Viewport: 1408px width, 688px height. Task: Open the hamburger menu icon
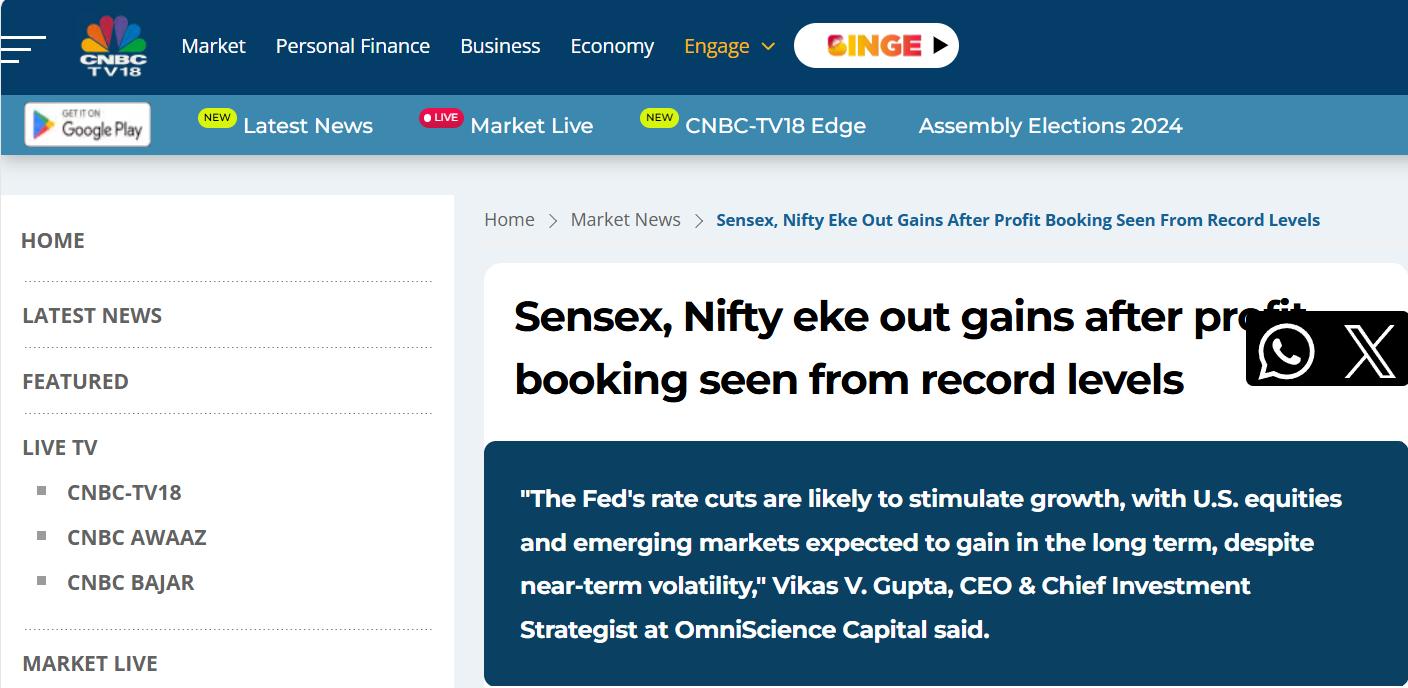22,48
